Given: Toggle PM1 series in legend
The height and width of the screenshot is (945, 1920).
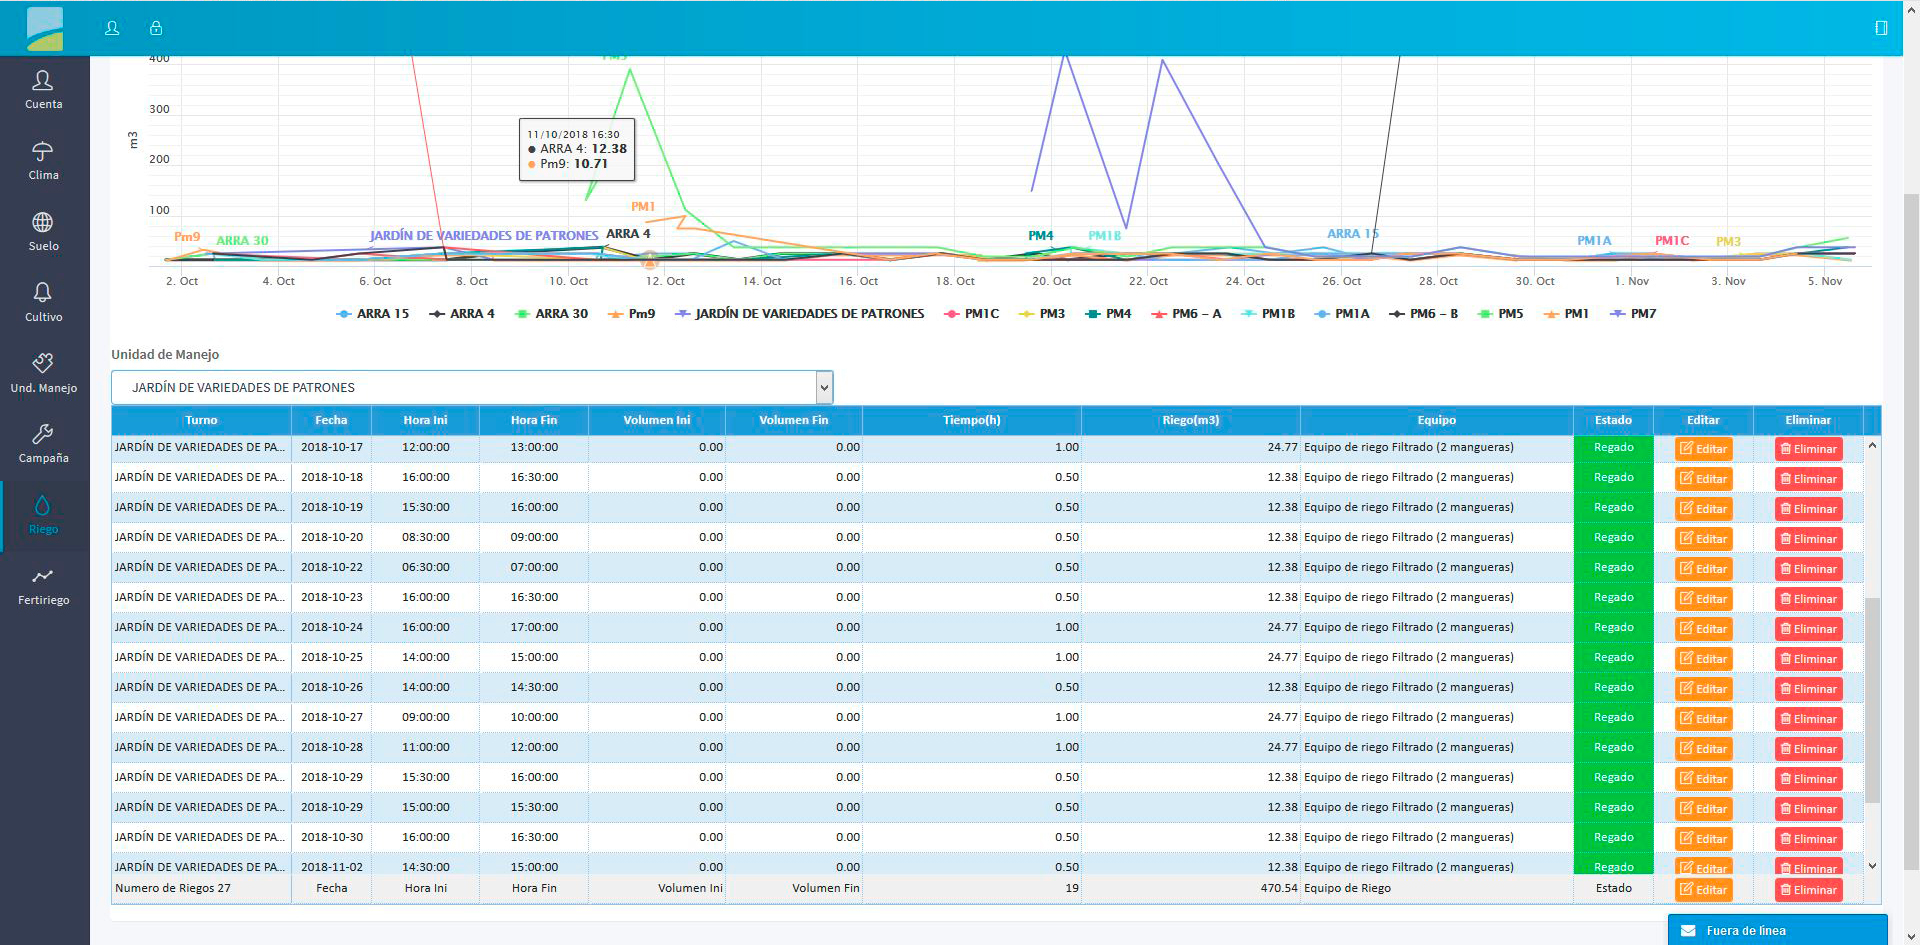Looking at the screenshot, I should pyautogui.click(x=1566, y=314).
